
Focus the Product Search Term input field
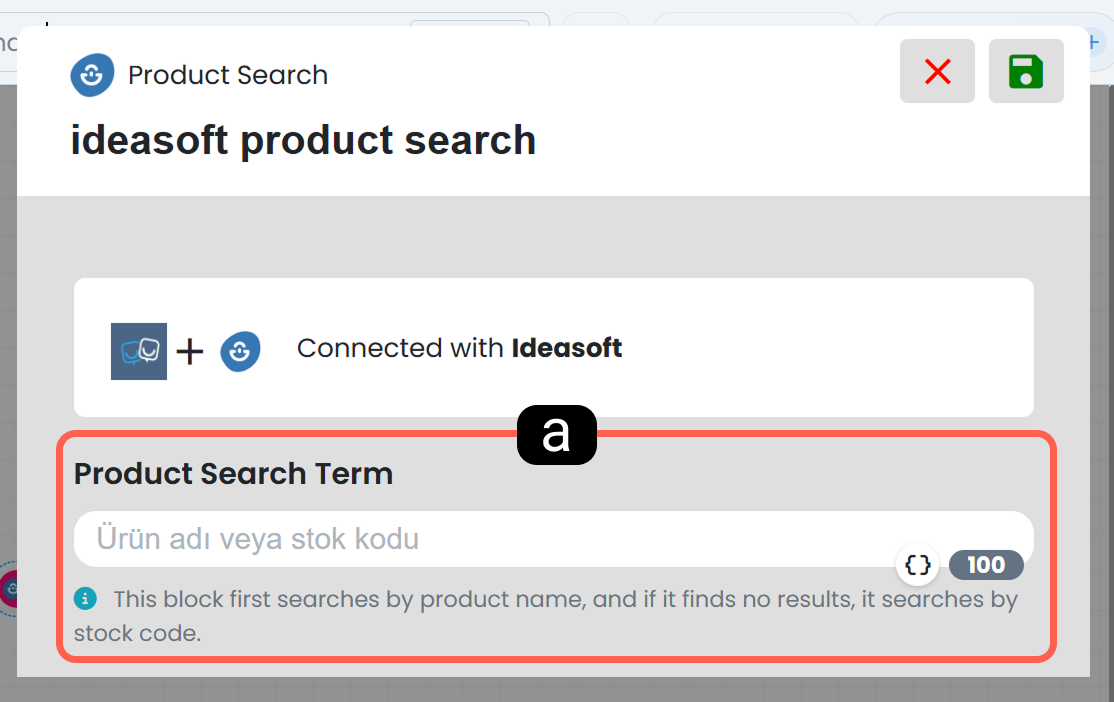(x=553, y=539)
